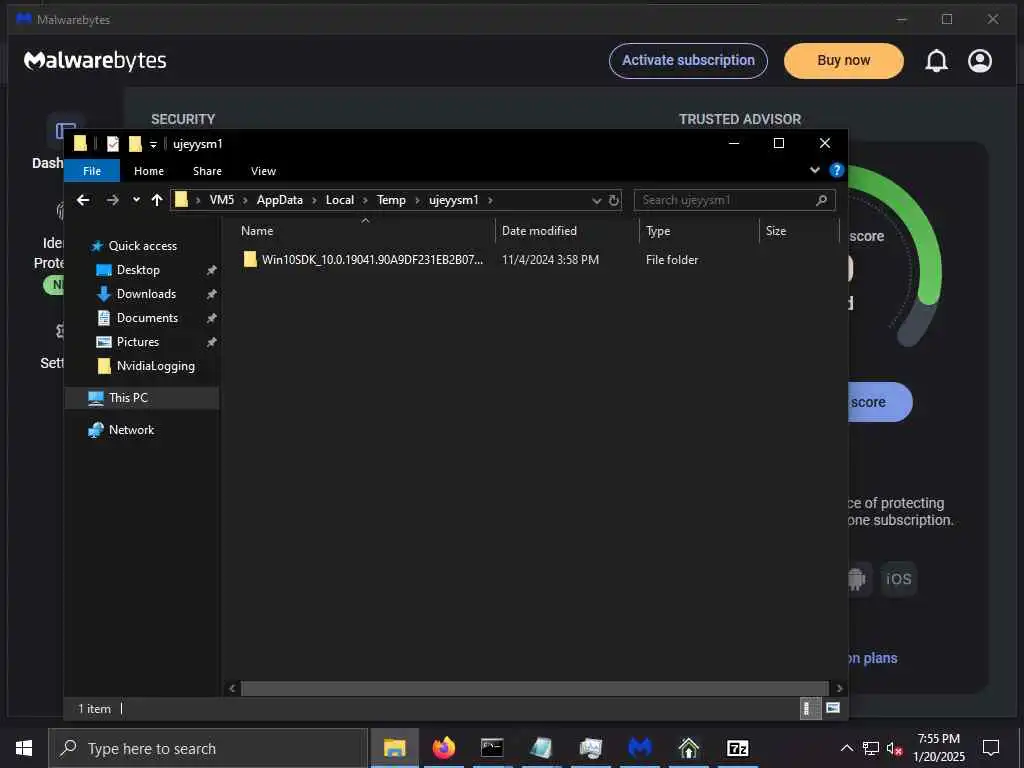Image resolution: width=1024 pixels, height=768 pixels.
Task: Open the Action Center notifications icon
Action: (991, 748)
